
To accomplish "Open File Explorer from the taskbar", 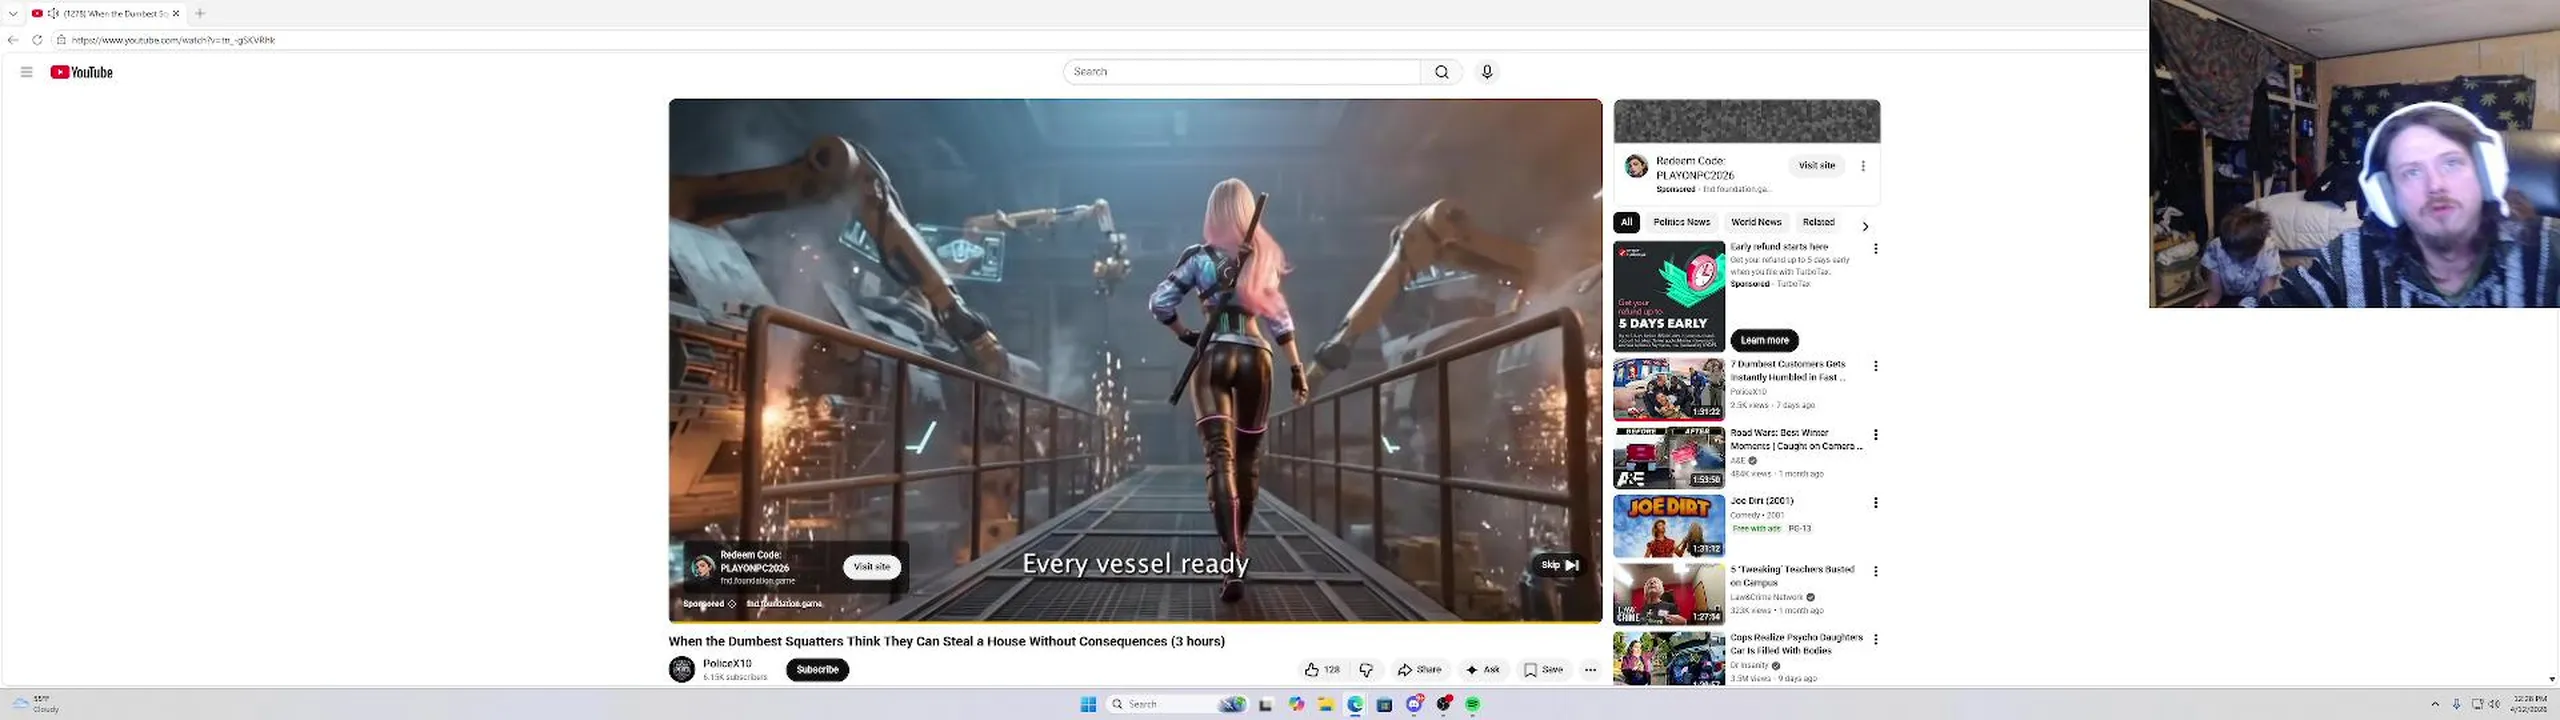I will click(x=1325, y=705).
